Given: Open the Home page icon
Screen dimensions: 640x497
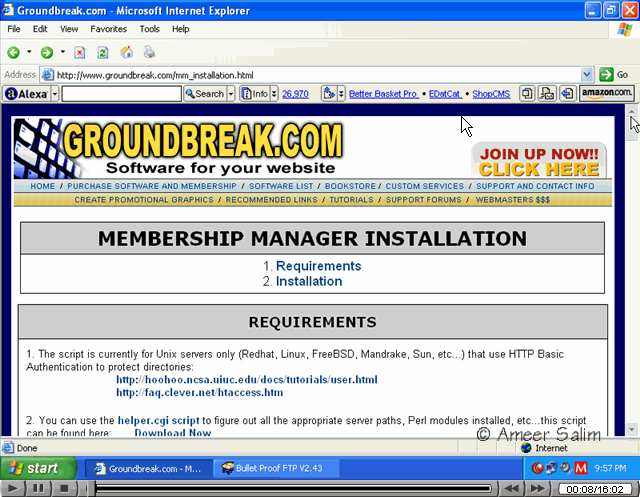Looking at the screenshot, I should tap(127, 52).
